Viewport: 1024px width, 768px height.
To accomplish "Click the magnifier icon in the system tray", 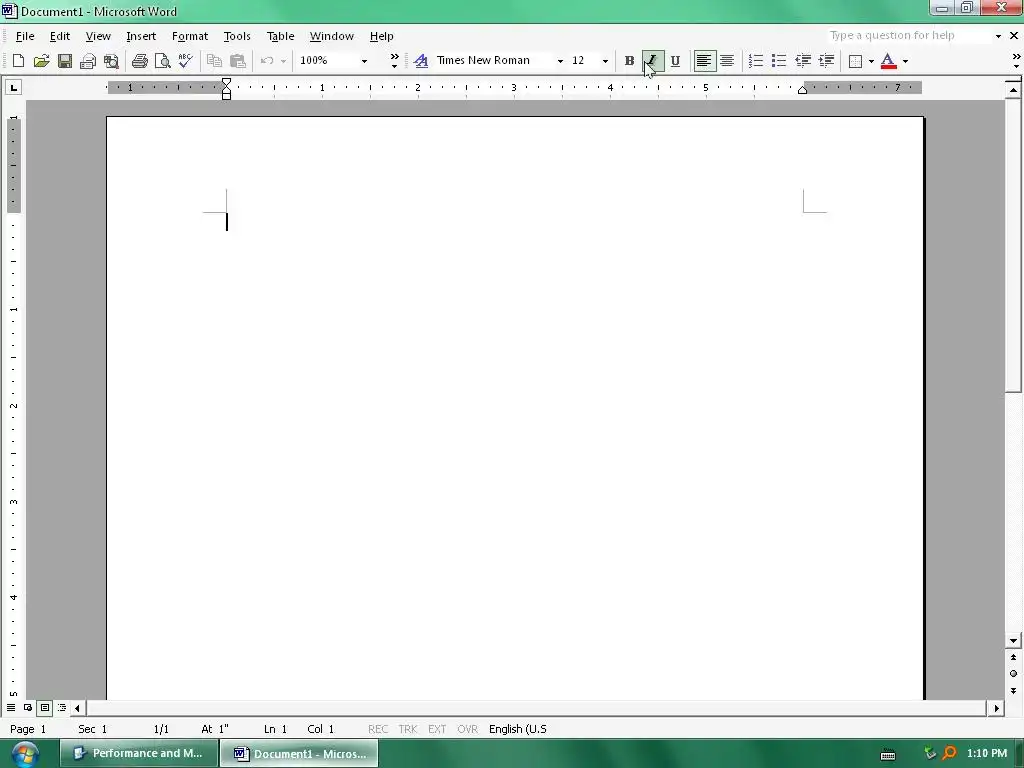I will [950, 753].
